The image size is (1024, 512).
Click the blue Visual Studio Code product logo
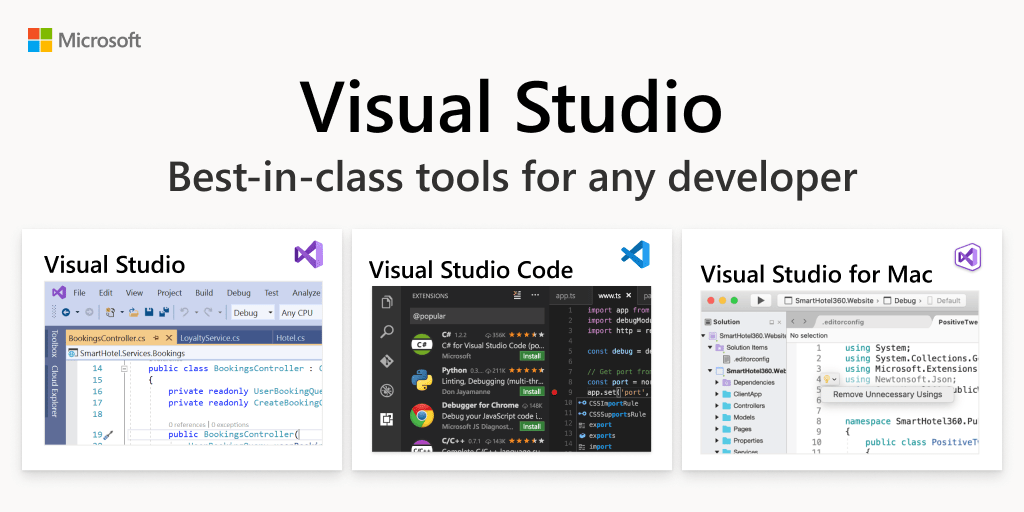[x=635, y=253]
